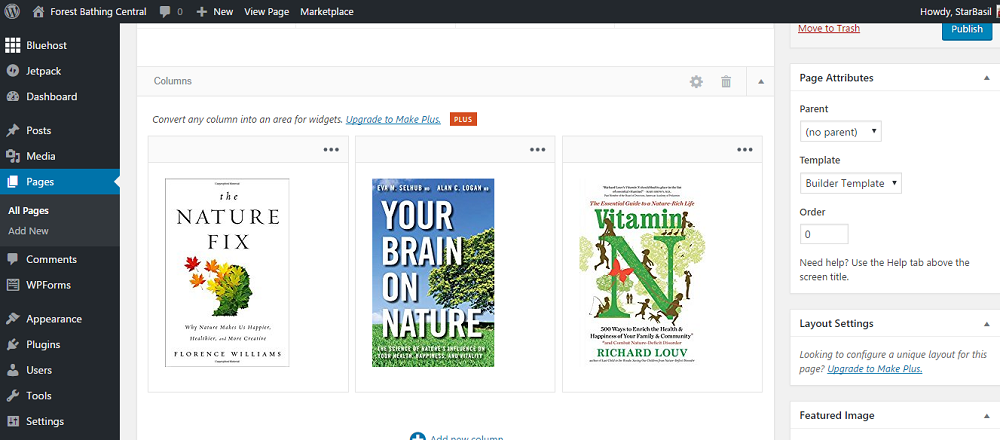Collapse the Page Attributes panel
This screenshot has width=1000, height=440.
[987, 78]
